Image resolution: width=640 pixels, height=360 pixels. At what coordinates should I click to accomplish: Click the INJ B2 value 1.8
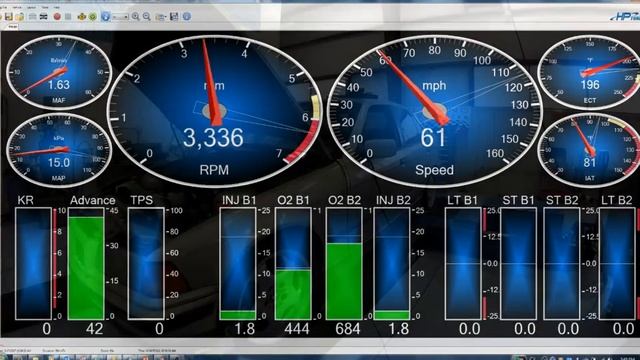coord(399,329)
